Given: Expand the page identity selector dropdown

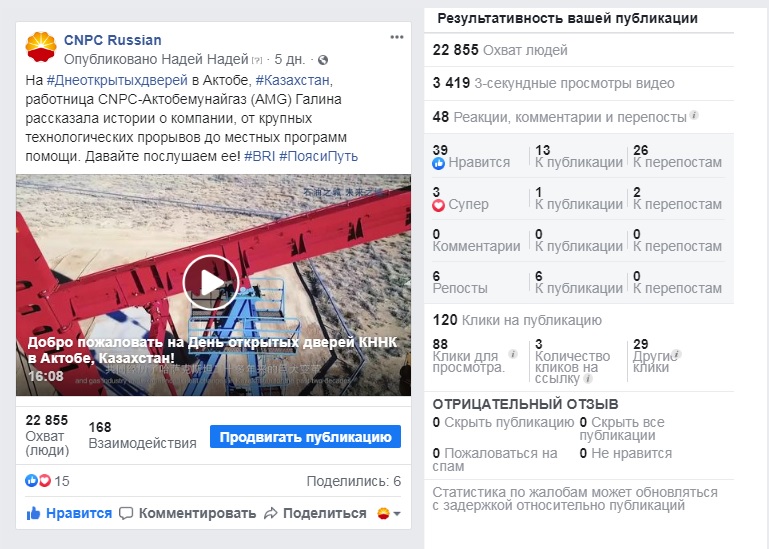Looking at the screenshot, I should 389,514.
